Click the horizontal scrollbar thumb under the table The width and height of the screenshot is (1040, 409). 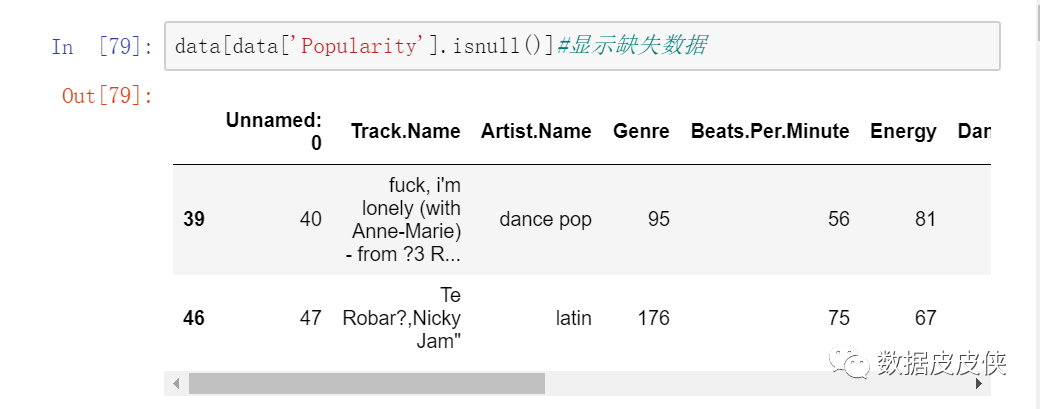coord(367,383)
